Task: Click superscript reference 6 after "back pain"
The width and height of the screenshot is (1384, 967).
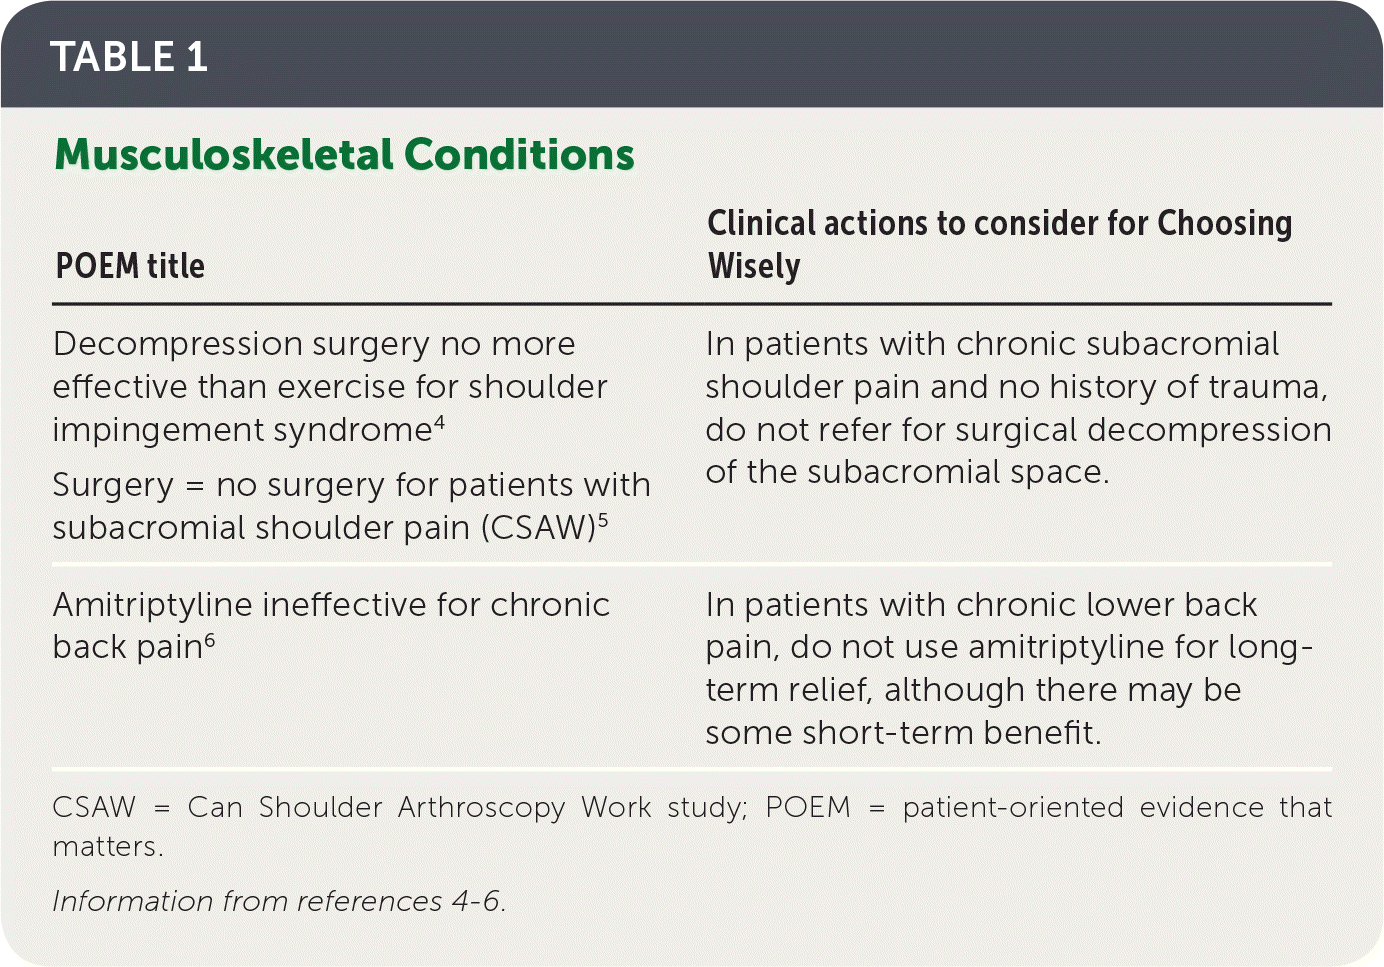Action: [x=210, y=641]
